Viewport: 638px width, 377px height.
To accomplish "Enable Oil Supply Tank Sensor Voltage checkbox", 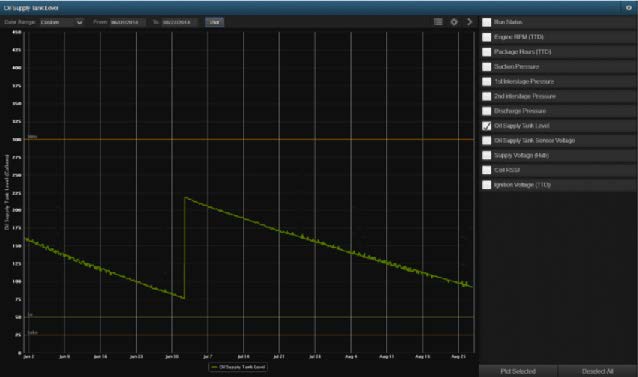I will 487,140.
